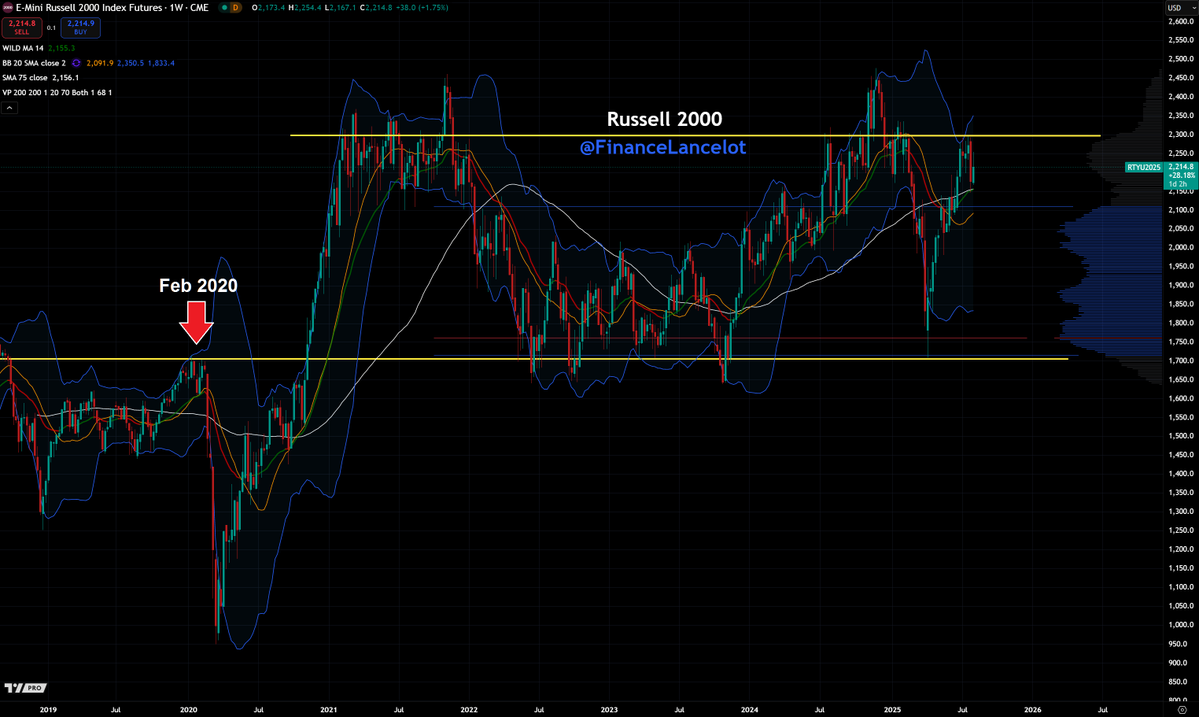Click the 1,000.0 price axis label

pos(1181,625)
